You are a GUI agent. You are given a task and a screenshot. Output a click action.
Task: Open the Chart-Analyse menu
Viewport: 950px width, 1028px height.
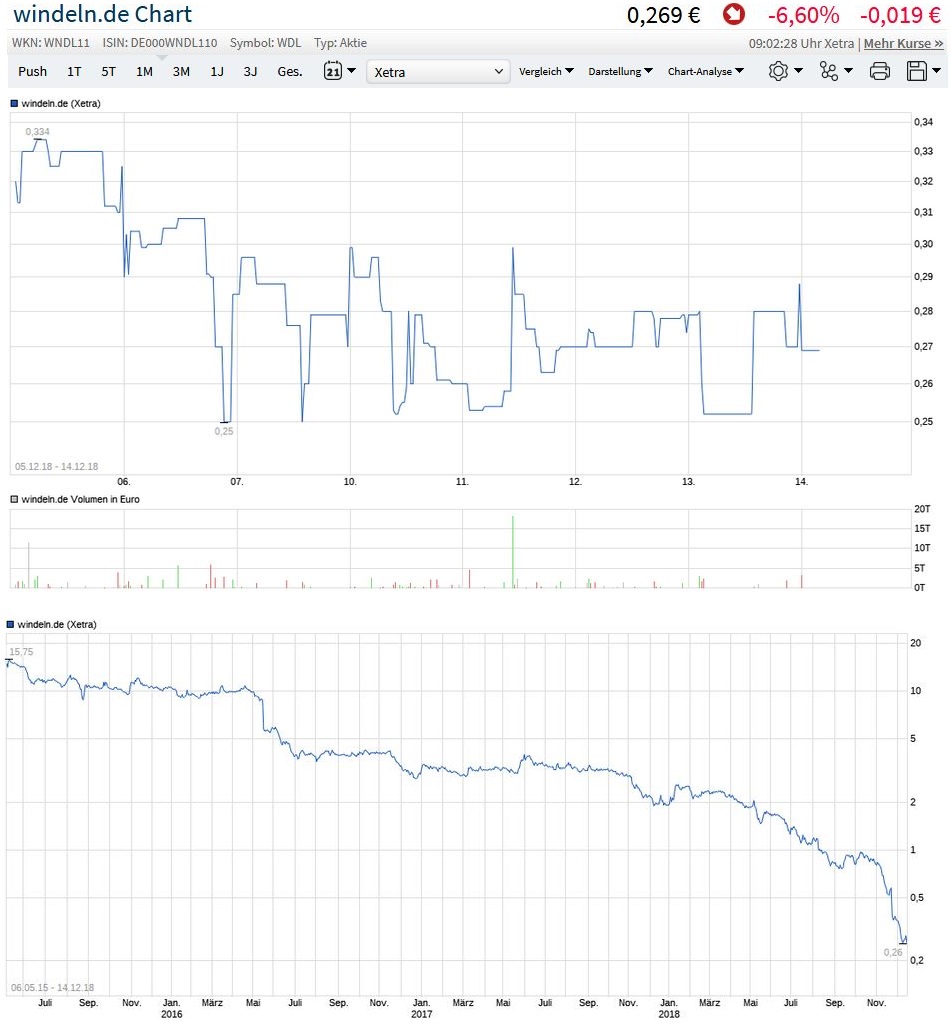[706, 71]
